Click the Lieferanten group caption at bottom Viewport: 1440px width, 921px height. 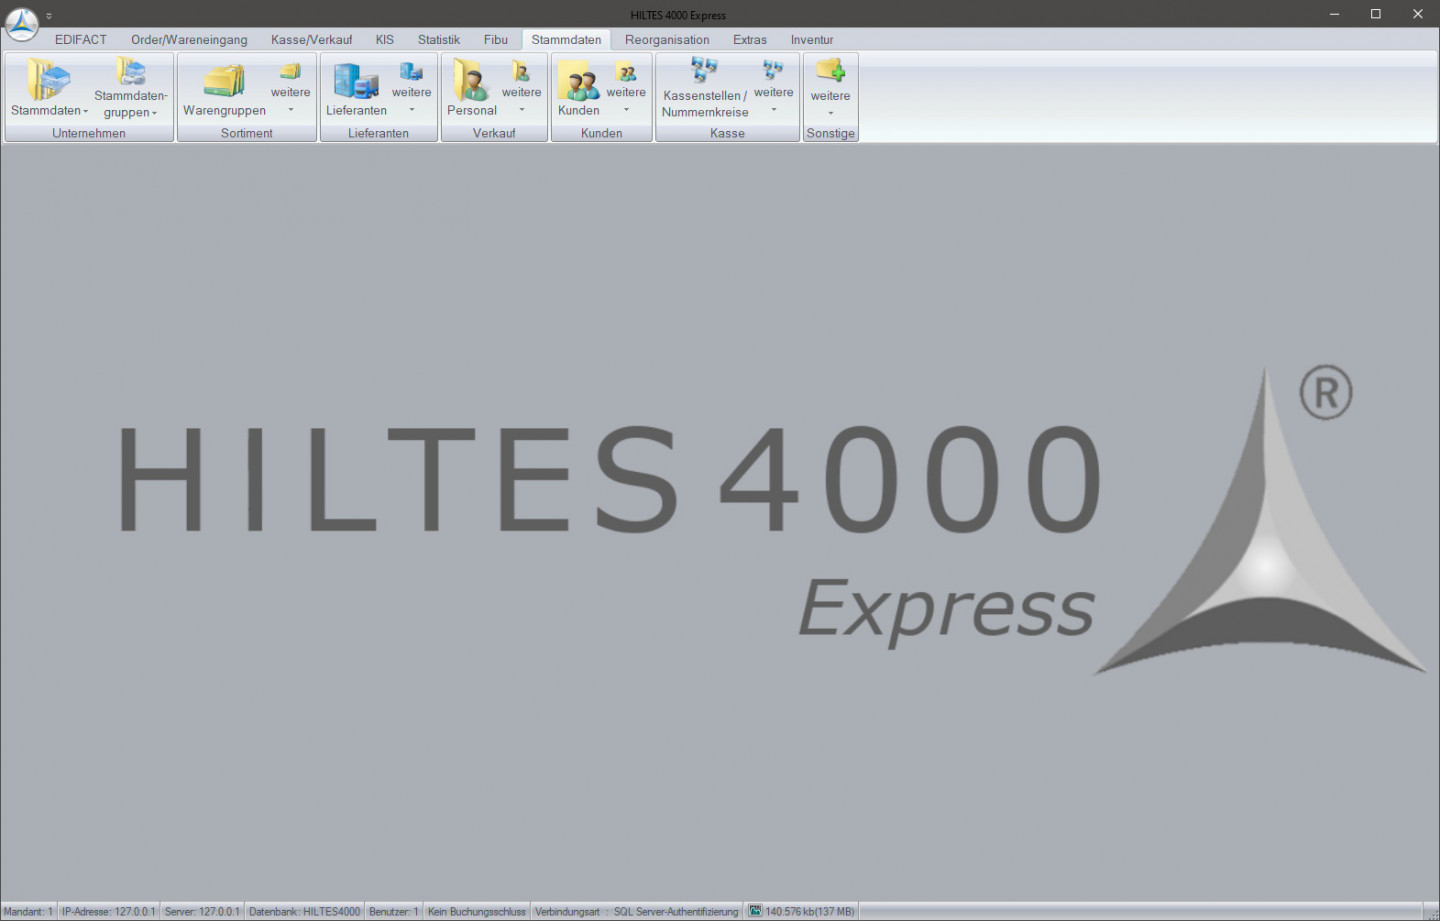(x=378, y=133)
